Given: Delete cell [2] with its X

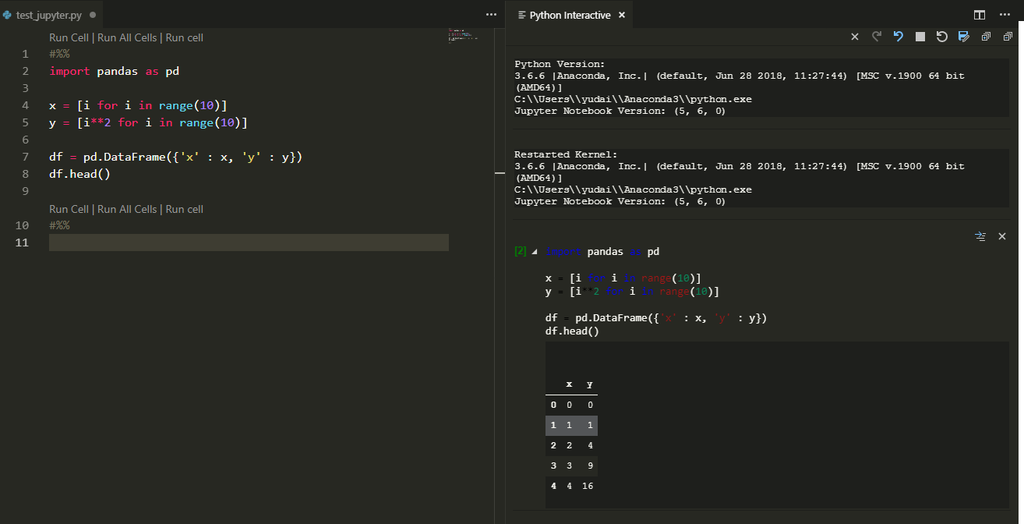Looking at the screenshot, I should [1002, 237].
